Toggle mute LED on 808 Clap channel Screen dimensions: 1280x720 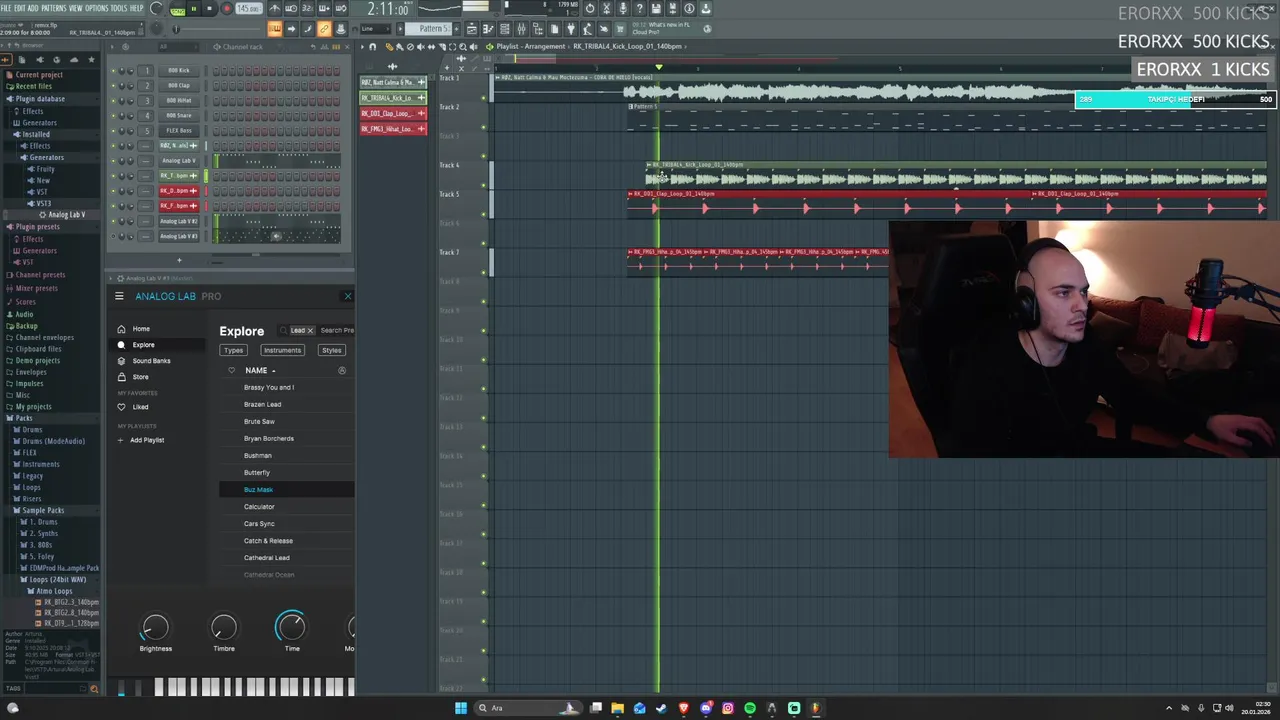point(113,85)
